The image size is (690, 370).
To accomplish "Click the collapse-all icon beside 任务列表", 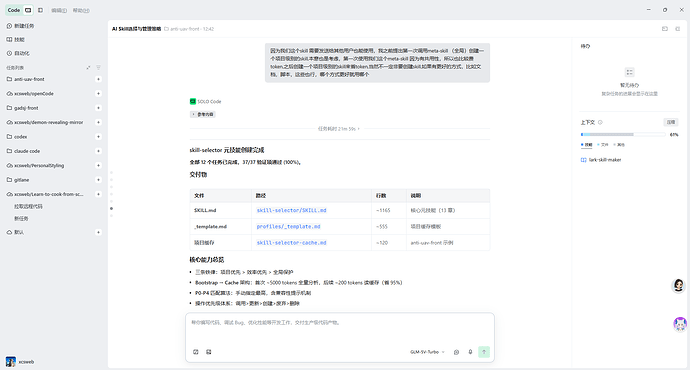I will point(88,68).
